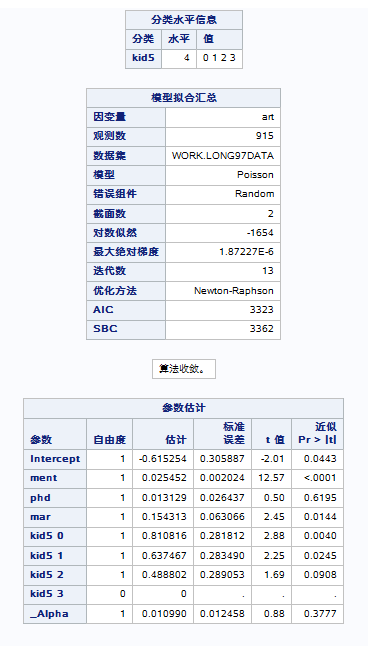Click the phd p-value '0.6195'

click(320, 498)
